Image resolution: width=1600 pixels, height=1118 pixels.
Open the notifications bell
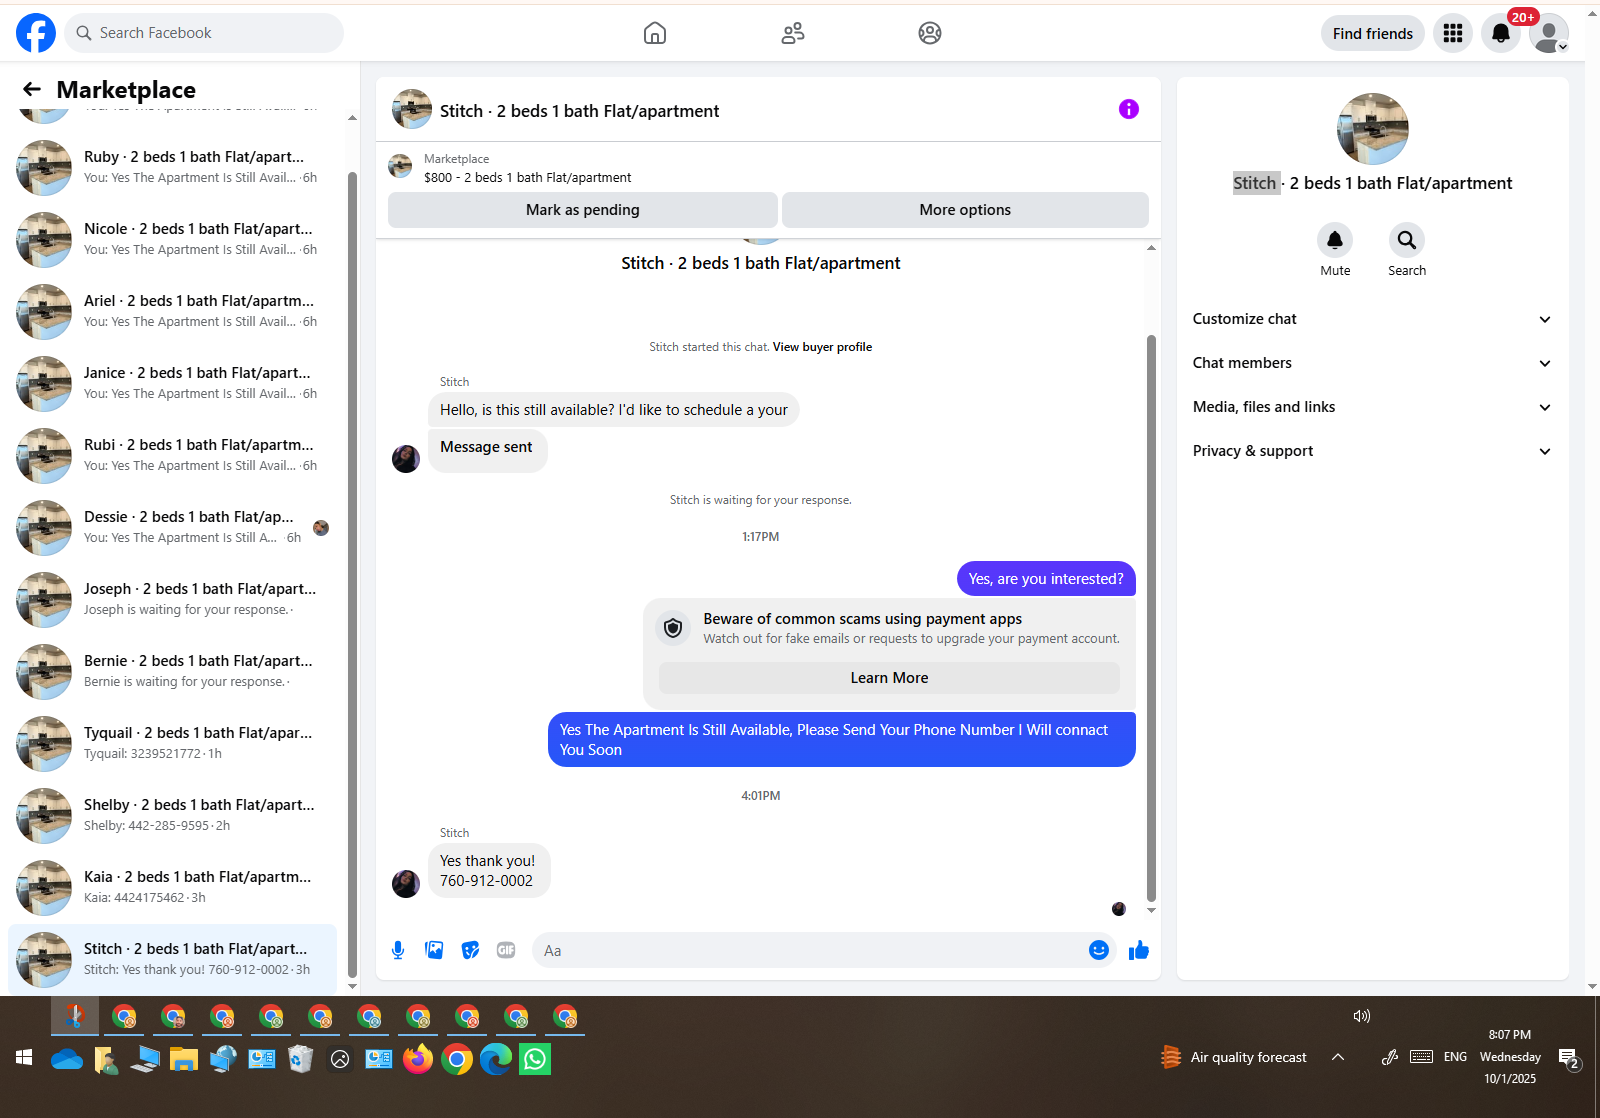(x=1501, y=33)
